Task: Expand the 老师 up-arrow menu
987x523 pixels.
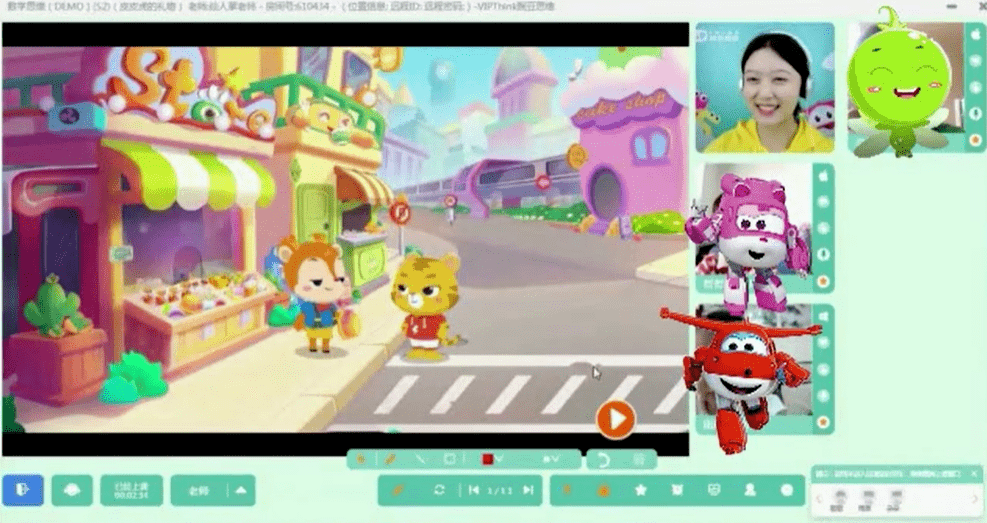Action: pos(241,490)
